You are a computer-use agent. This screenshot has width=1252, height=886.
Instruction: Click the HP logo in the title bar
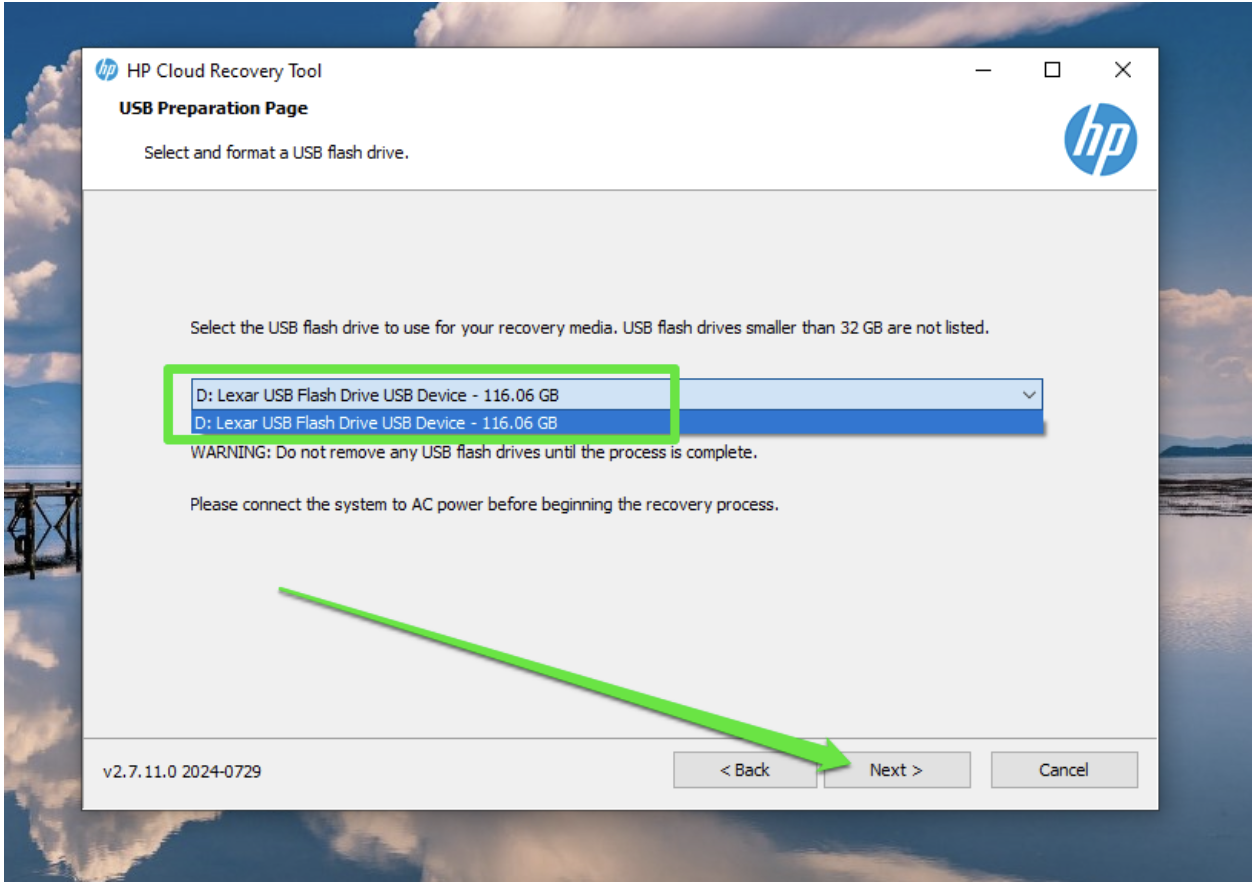[109, 70]
